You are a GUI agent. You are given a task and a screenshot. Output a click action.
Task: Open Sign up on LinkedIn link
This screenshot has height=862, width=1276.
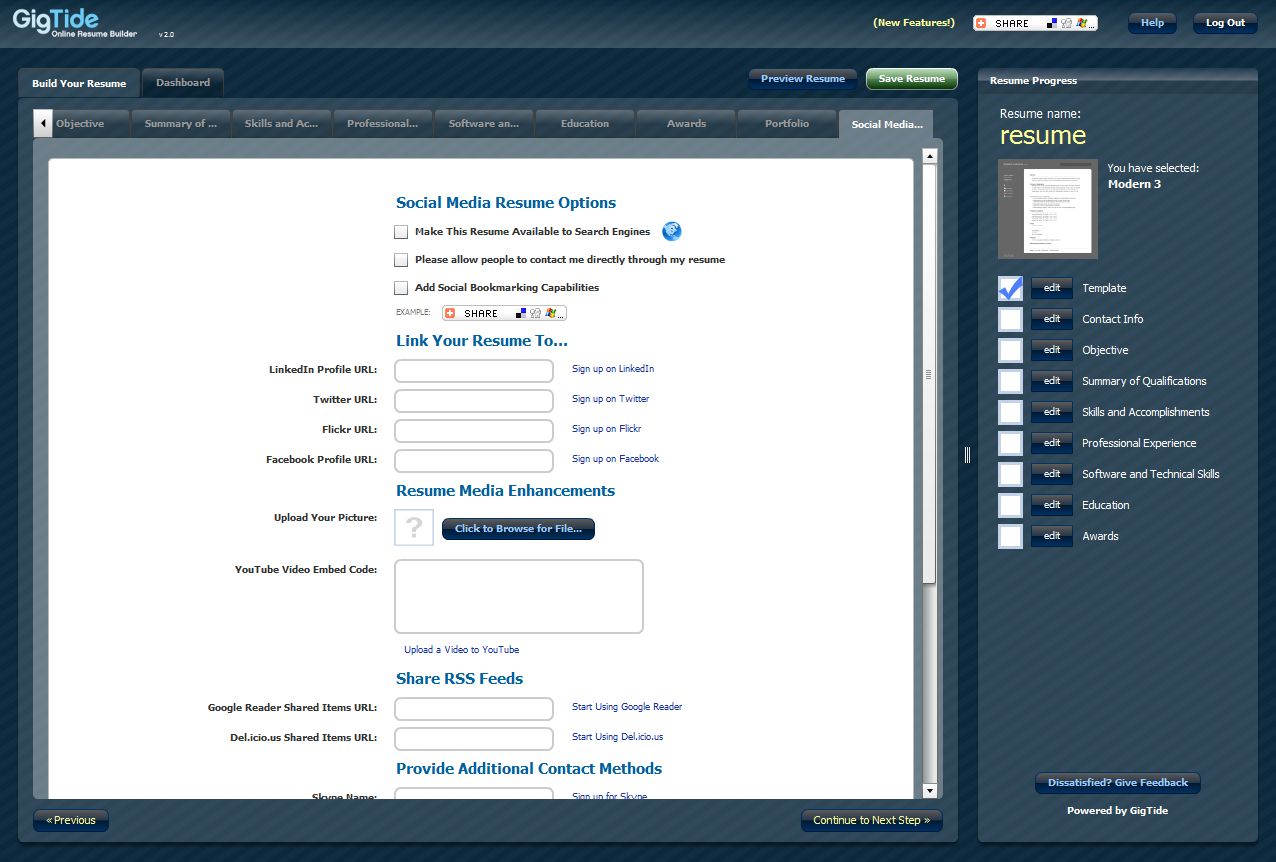[613, 369]
